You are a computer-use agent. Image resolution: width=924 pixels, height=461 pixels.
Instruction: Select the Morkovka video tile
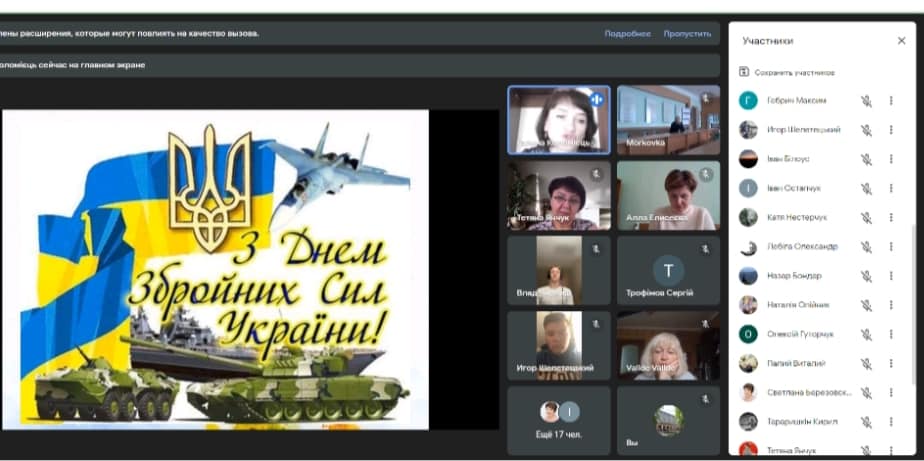668,120
